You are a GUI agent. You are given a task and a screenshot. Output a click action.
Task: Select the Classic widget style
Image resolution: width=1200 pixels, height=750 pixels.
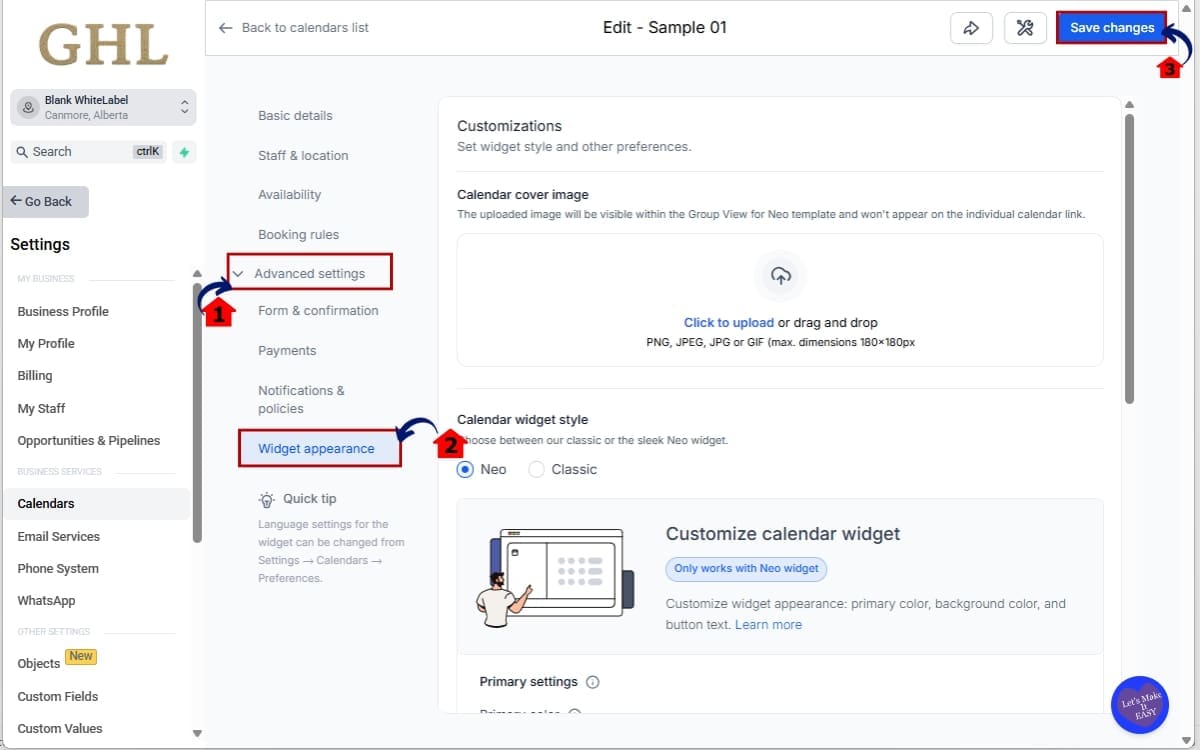[537, 469]
